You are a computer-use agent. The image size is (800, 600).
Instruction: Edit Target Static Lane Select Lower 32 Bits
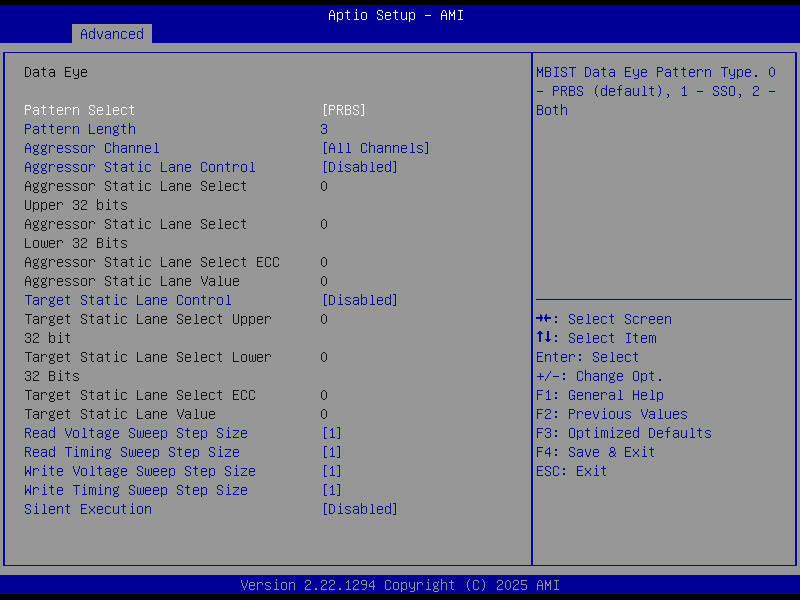[324, 357]
